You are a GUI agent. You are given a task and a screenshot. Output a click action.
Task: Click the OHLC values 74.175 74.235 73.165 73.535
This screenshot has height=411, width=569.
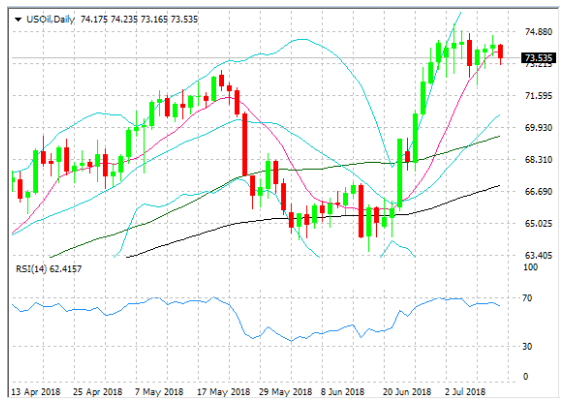click(139, 19)
